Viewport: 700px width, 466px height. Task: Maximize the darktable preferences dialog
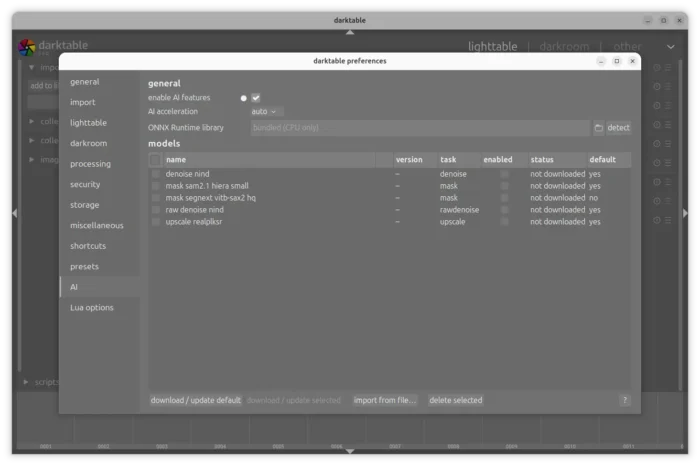click(617, 61)
